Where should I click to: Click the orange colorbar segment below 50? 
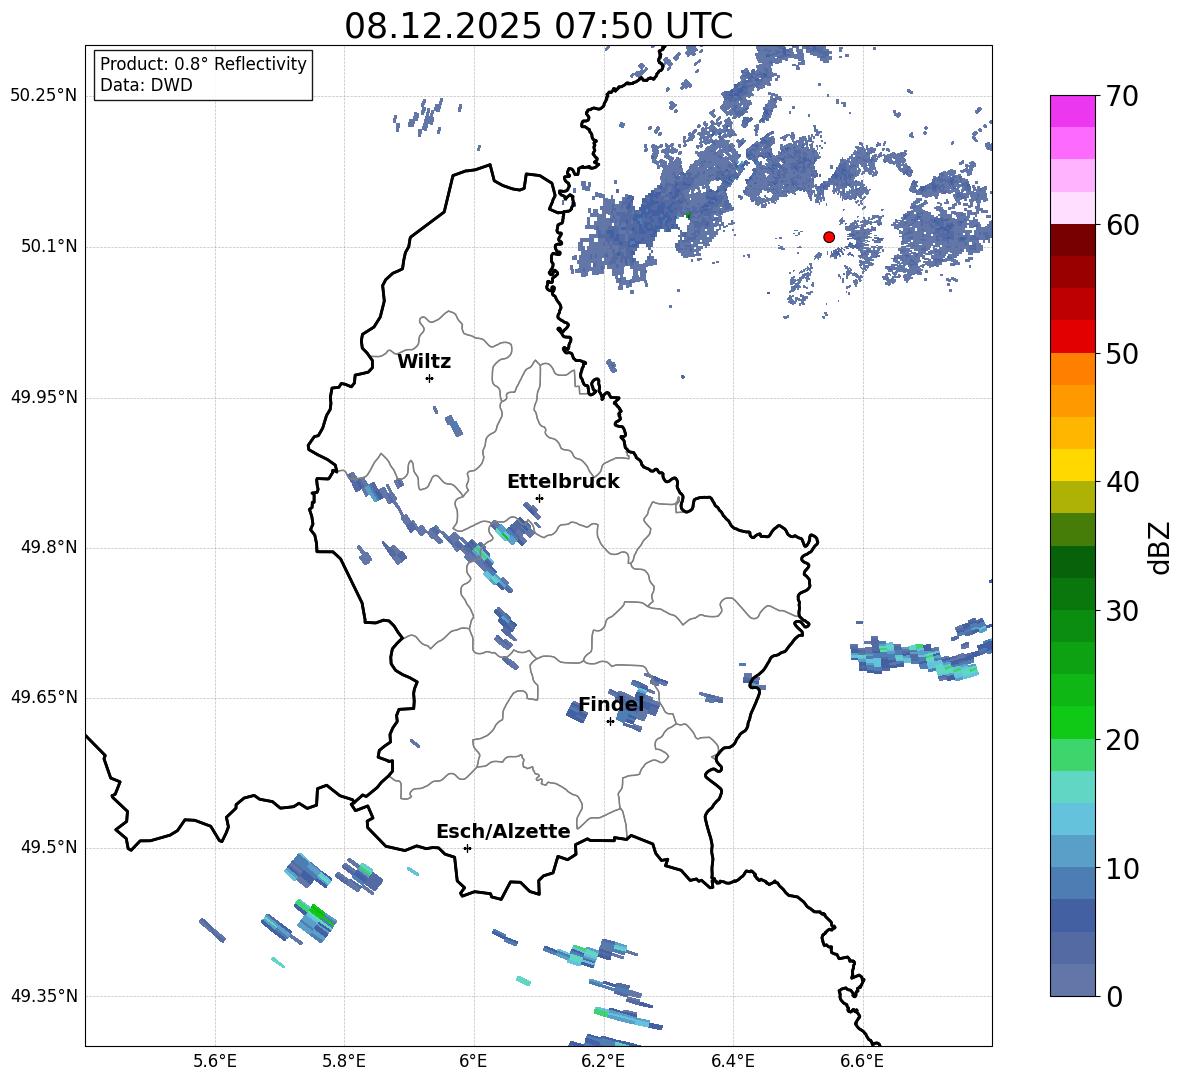[1073, 369]
